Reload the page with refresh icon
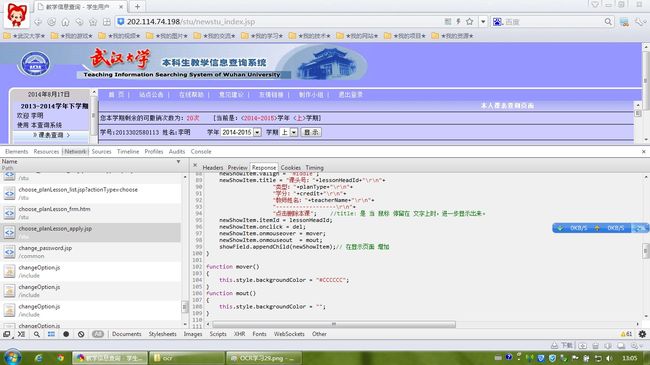The image size is (650, 365). click(52, 22)
